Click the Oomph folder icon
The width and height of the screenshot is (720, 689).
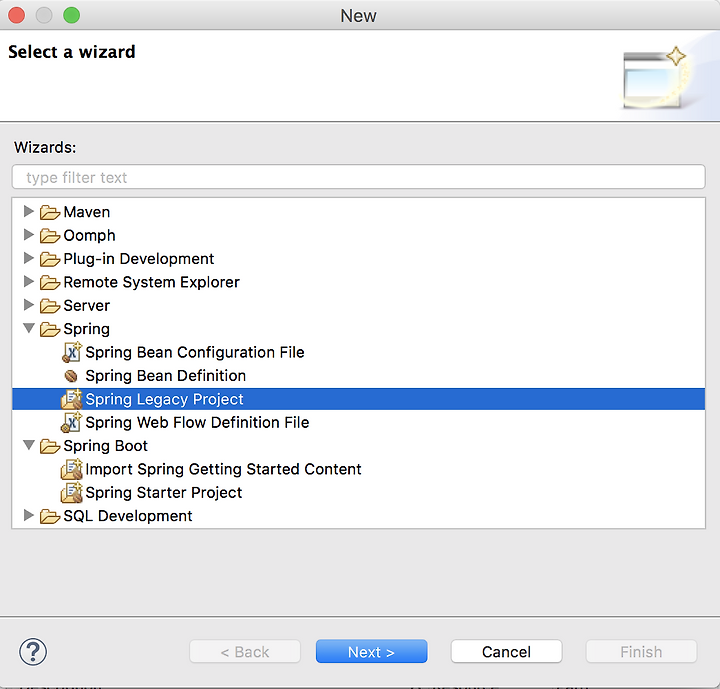point(50,236)
